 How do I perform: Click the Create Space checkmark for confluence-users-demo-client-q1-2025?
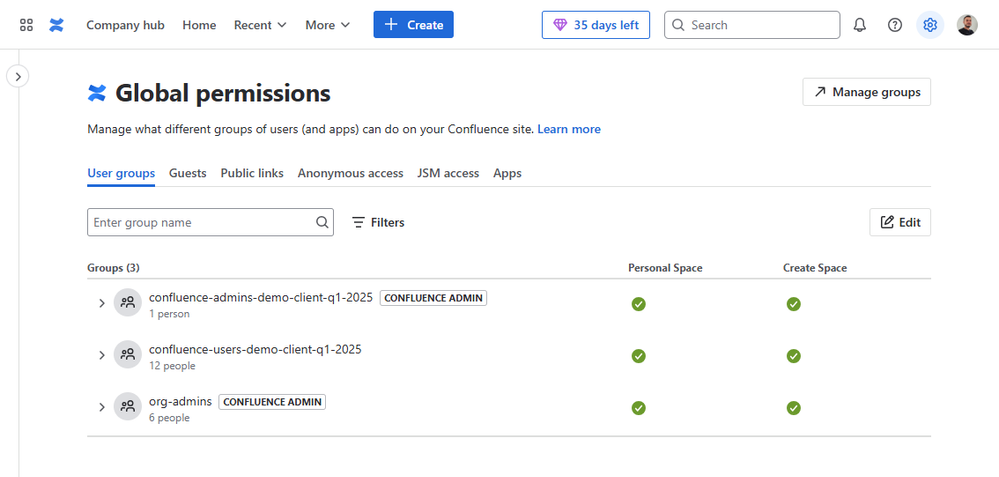pos(793,356)
